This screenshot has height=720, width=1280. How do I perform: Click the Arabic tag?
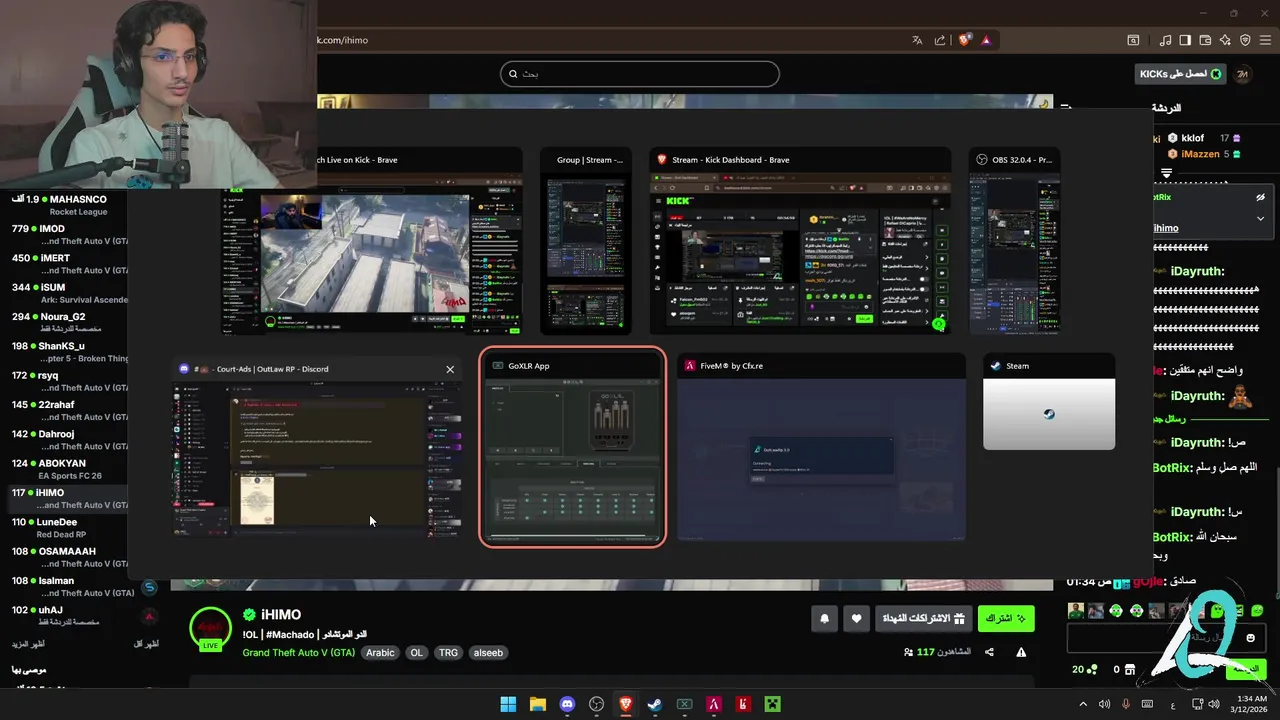(380, 653)
